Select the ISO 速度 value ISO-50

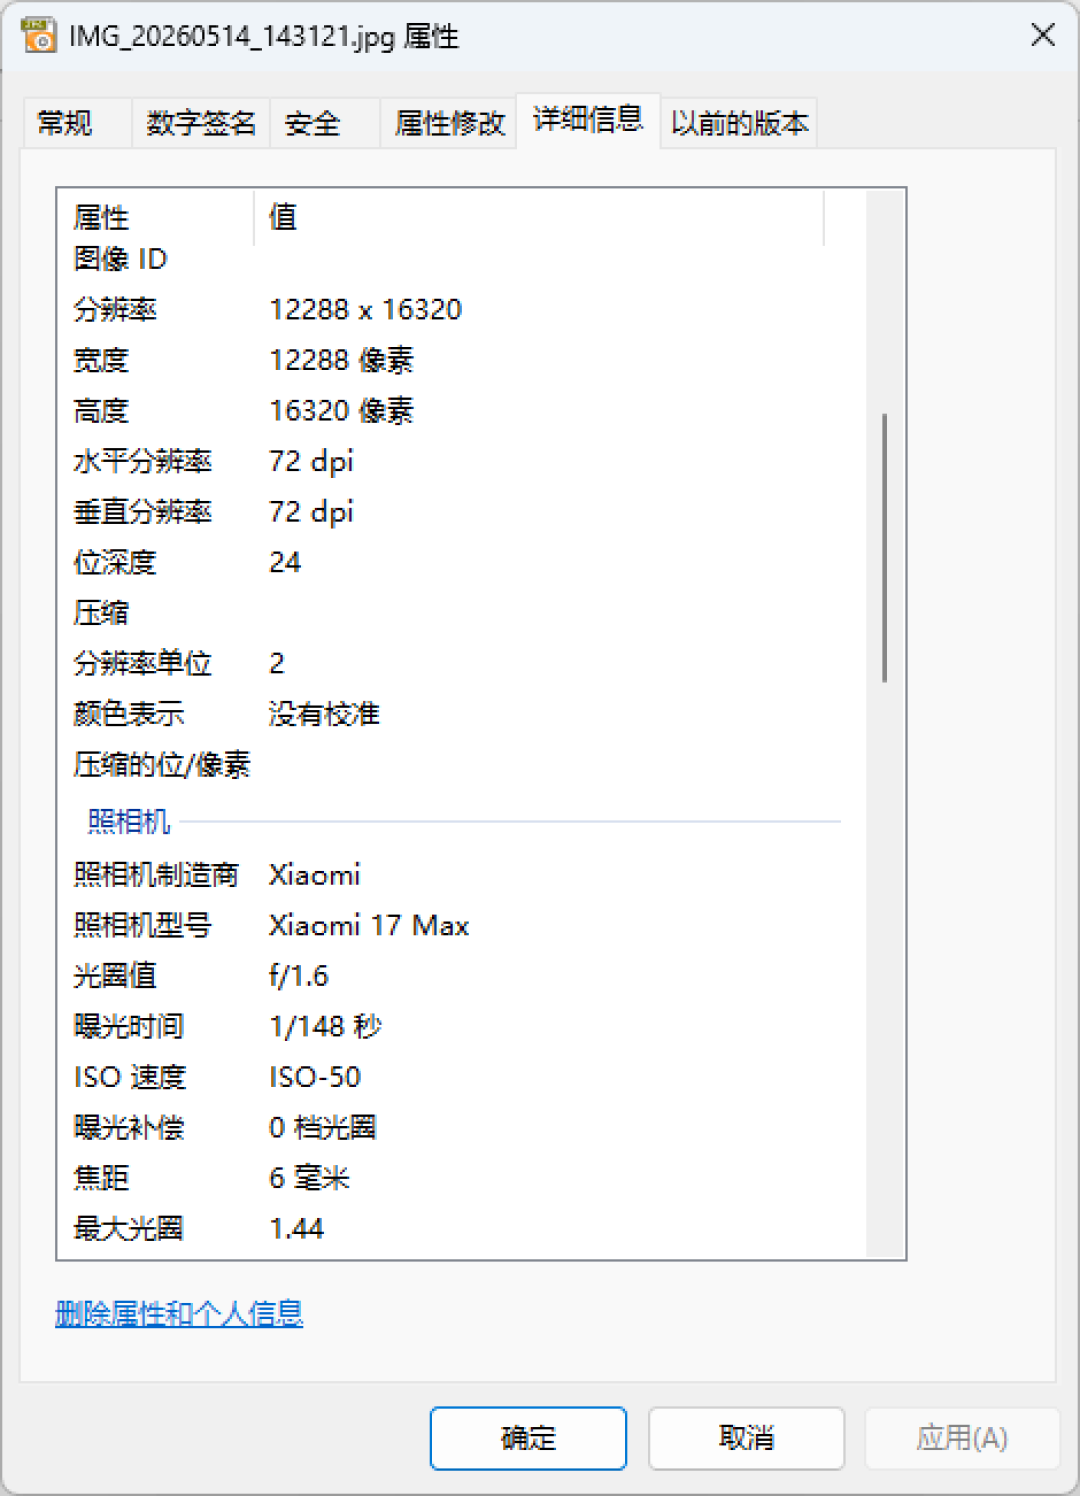[314, 1077]
